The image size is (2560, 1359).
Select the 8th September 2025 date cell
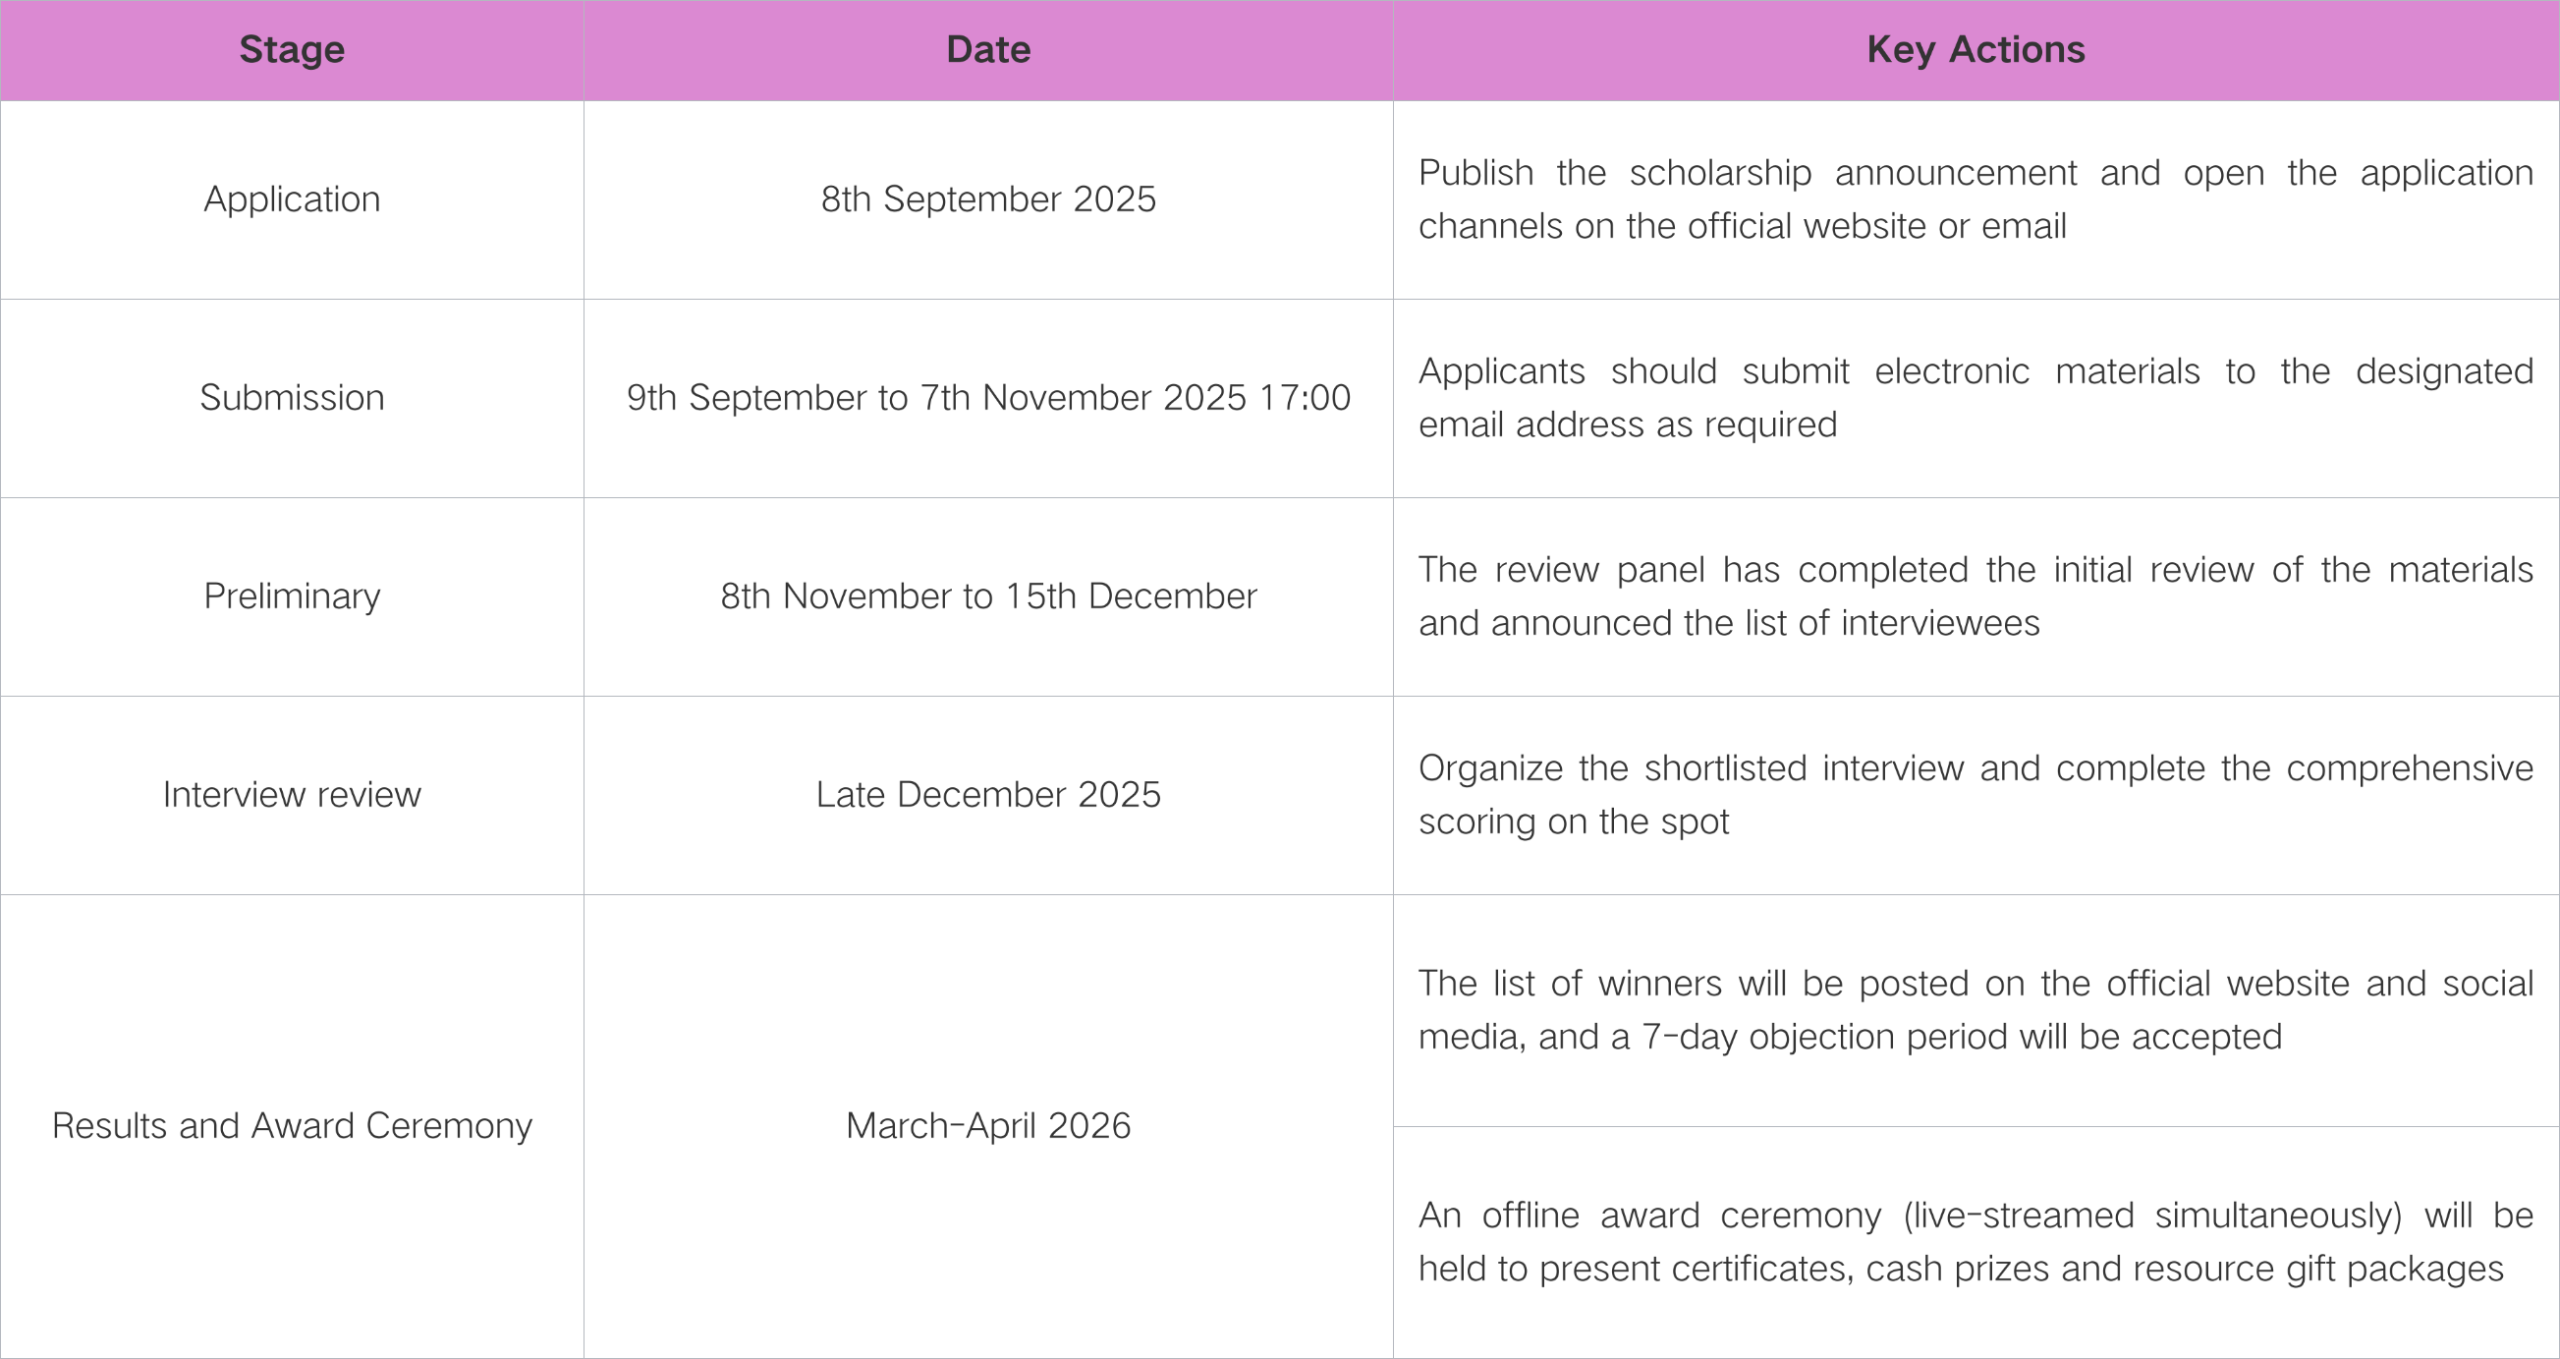(988, 199)
